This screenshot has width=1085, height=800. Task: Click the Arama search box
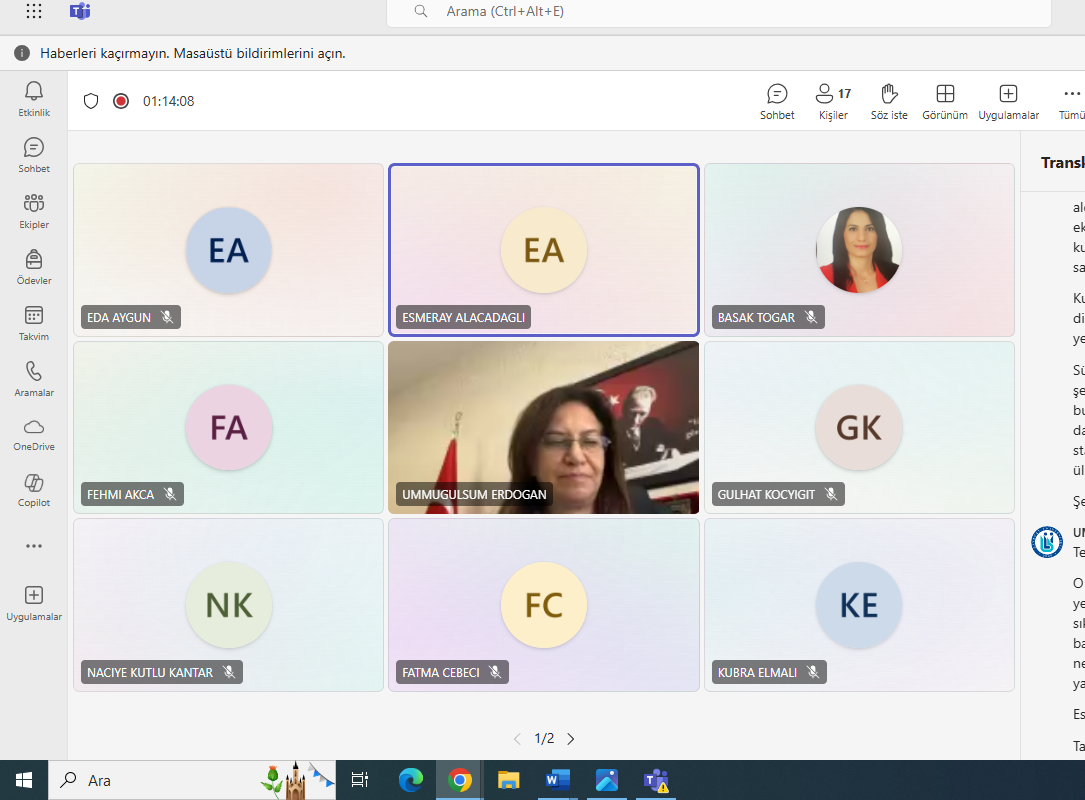pos(718,12)
